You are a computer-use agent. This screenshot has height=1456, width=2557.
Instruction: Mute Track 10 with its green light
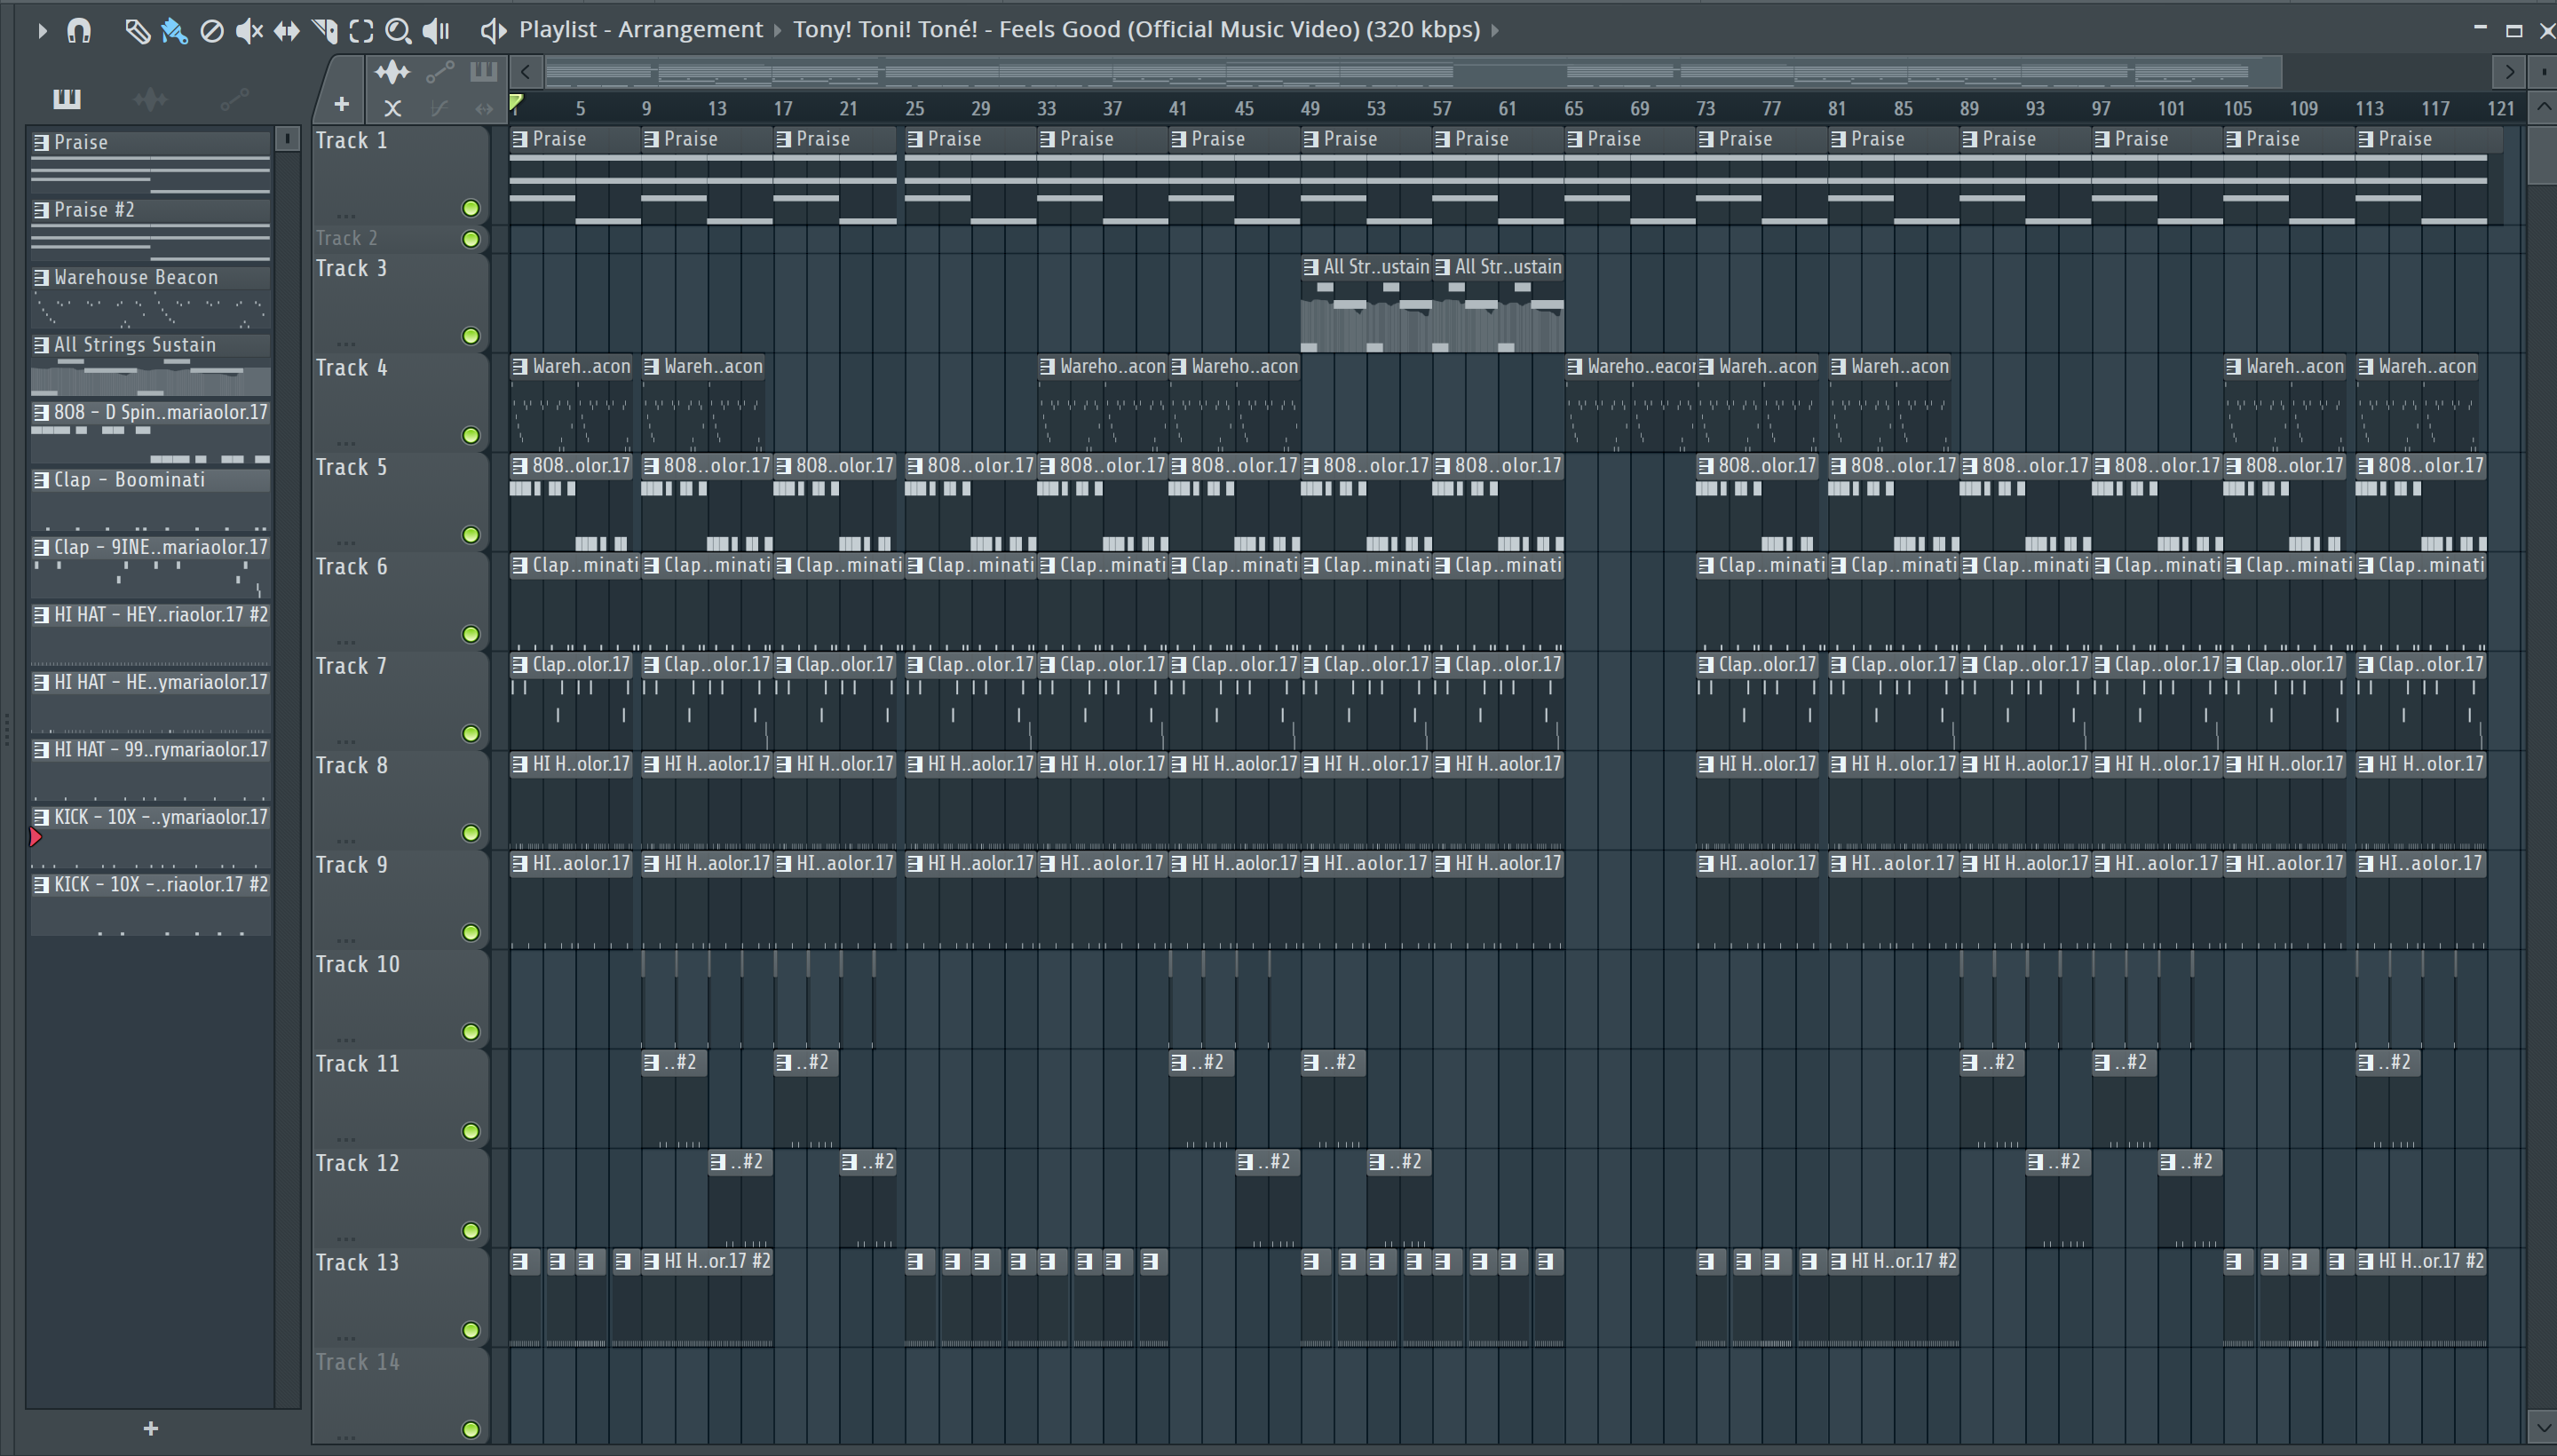[x=470, y=1032]
